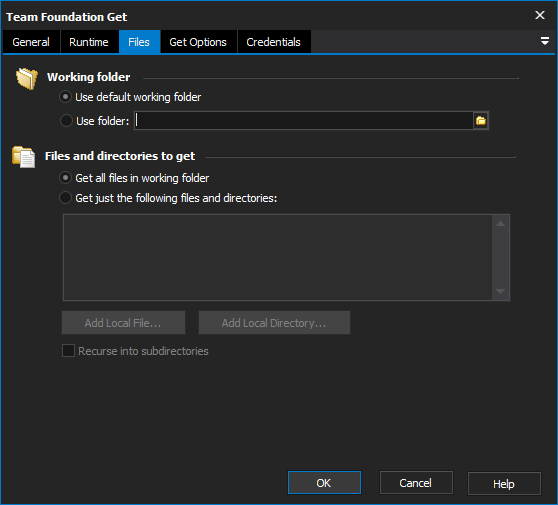Viewport: 558px width, 505px height.
Task: Enable Recurse into subdirectories checkbox
Action: point(68,351)
